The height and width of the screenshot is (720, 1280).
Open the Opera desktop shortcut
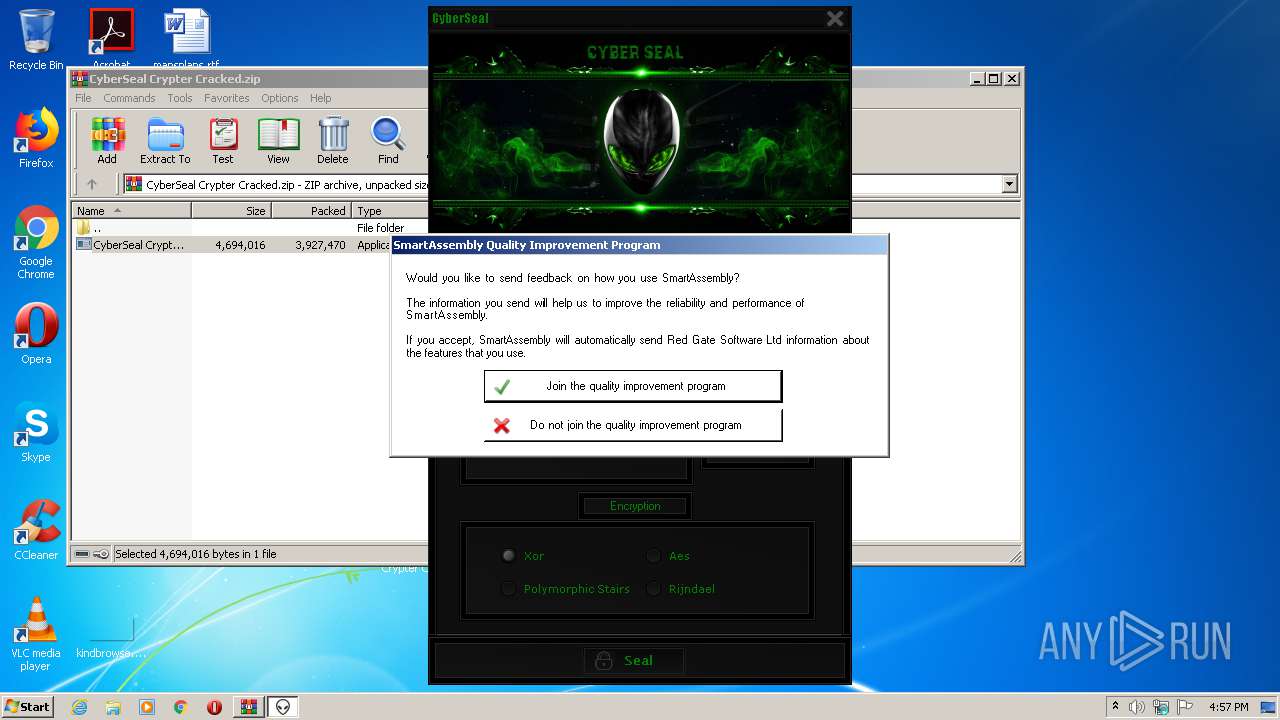36,334
